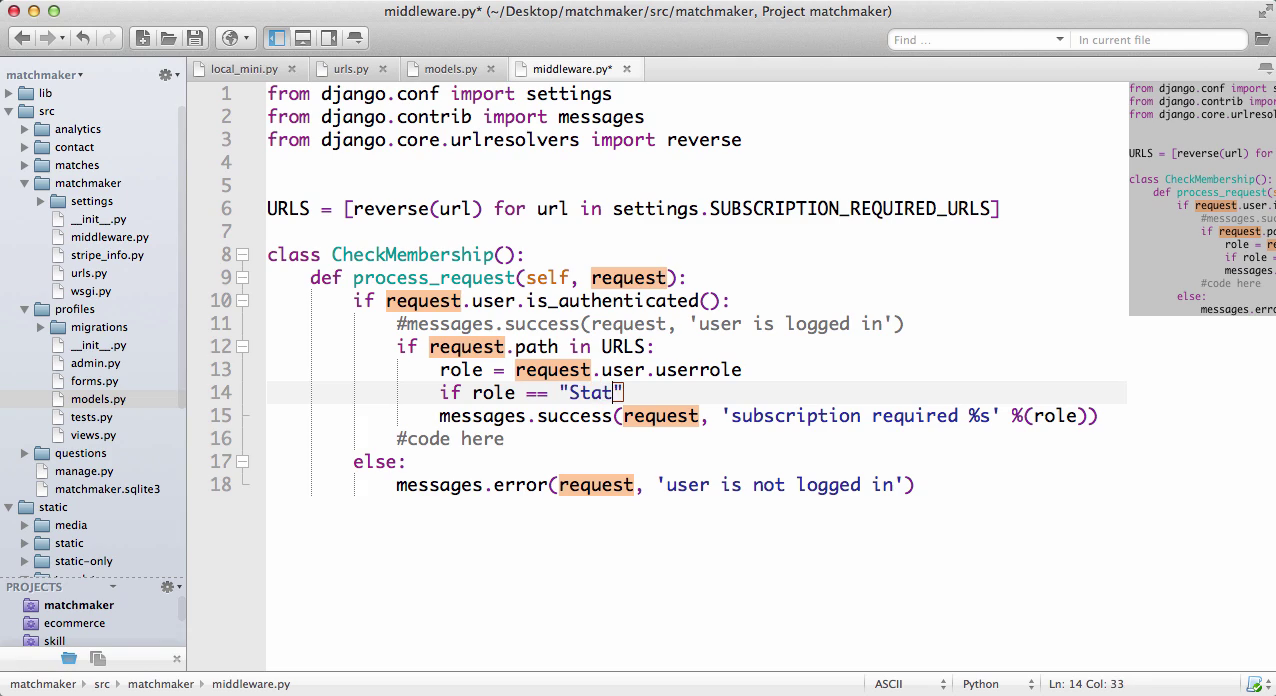Close the models.py tab
1276x696 pixels.
coord(490,69)
